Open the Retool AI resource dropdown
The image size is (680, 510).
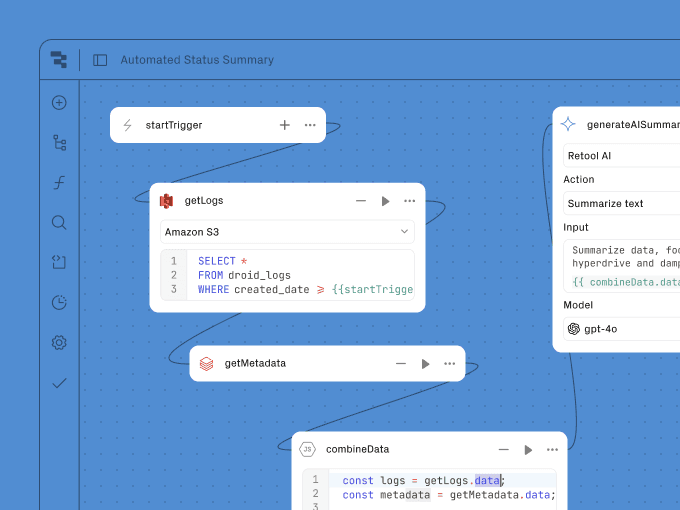click(x=622, y=156)
